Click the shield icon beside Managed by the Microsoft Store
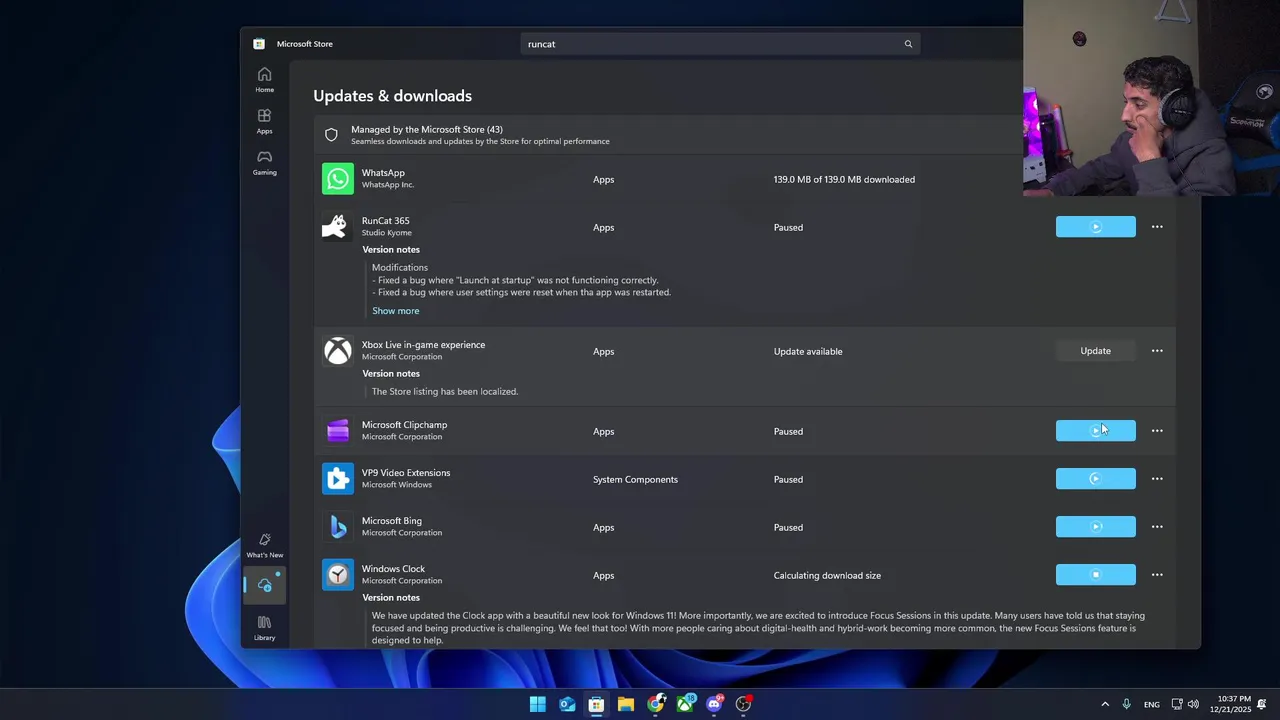Screen dimensions: 1280x720 tap(331, 135)
